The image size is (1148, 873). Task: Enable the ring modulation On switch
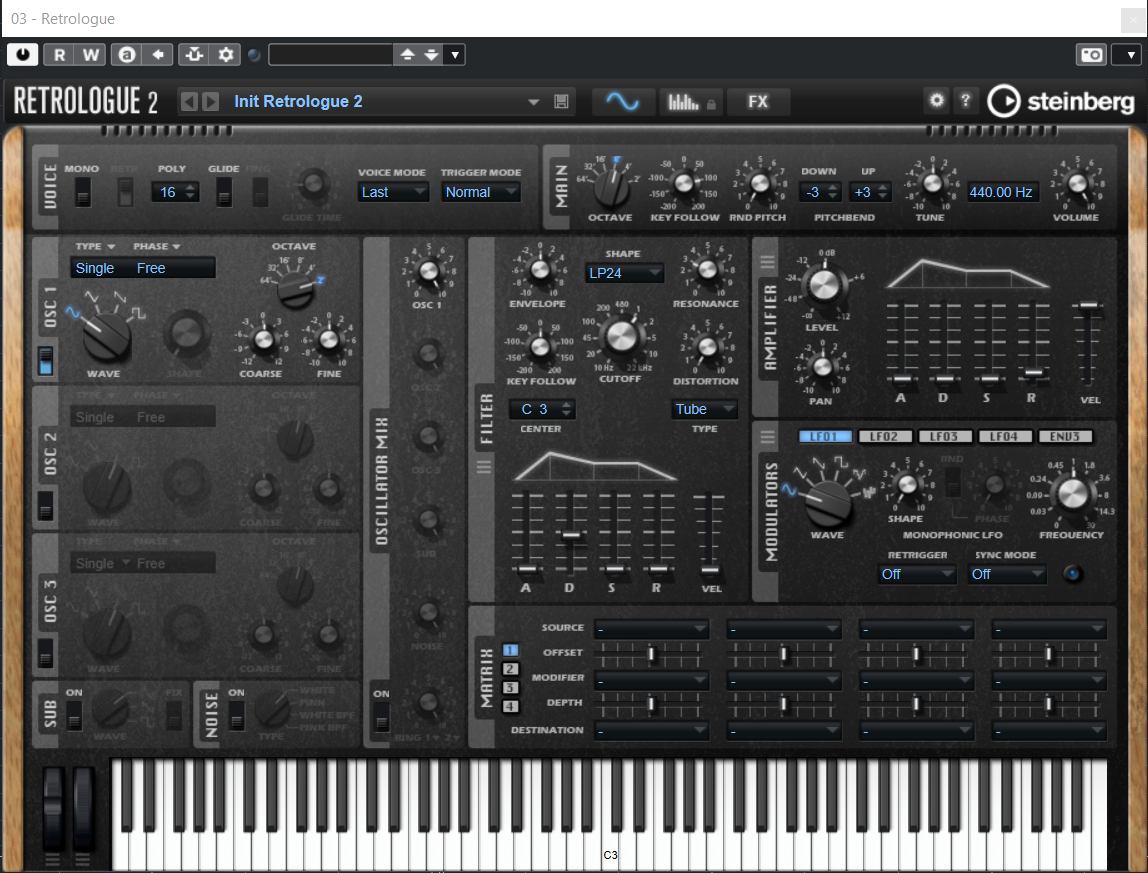pyautogui.click(x=381, y=716)
